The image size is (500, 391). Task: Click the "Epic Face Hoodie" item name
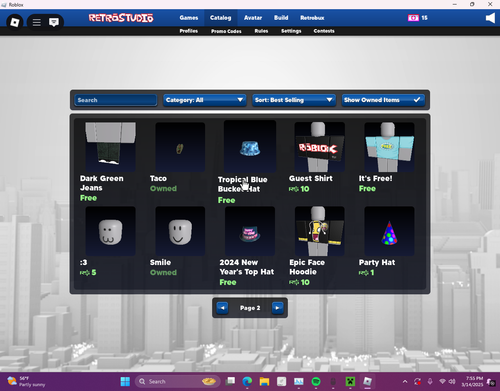pyautogui.click(x=307, y=267)
